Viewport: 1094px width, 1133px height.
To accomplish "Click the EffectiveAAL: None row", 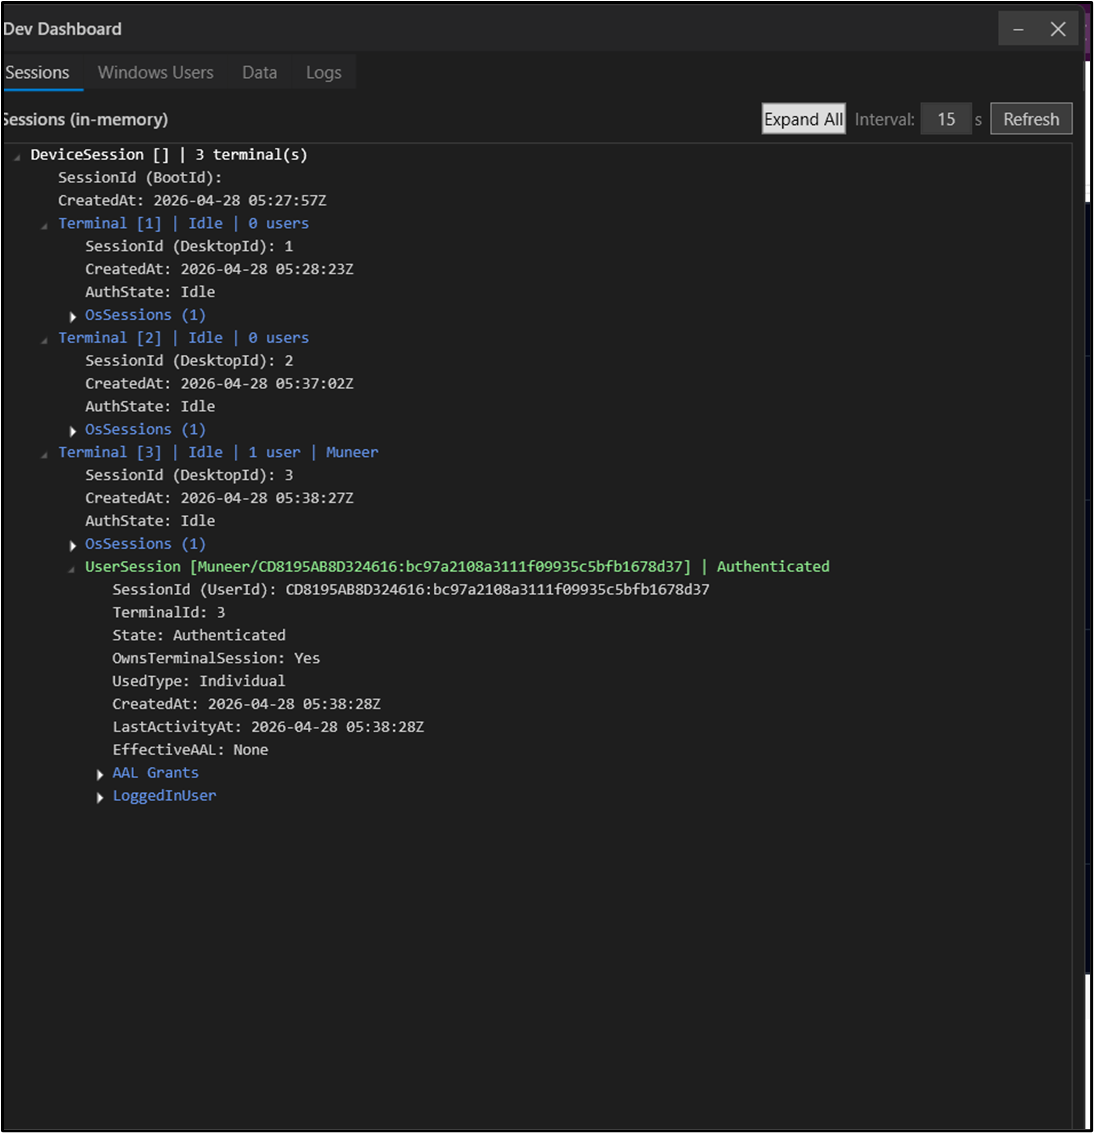I will 190,749.
